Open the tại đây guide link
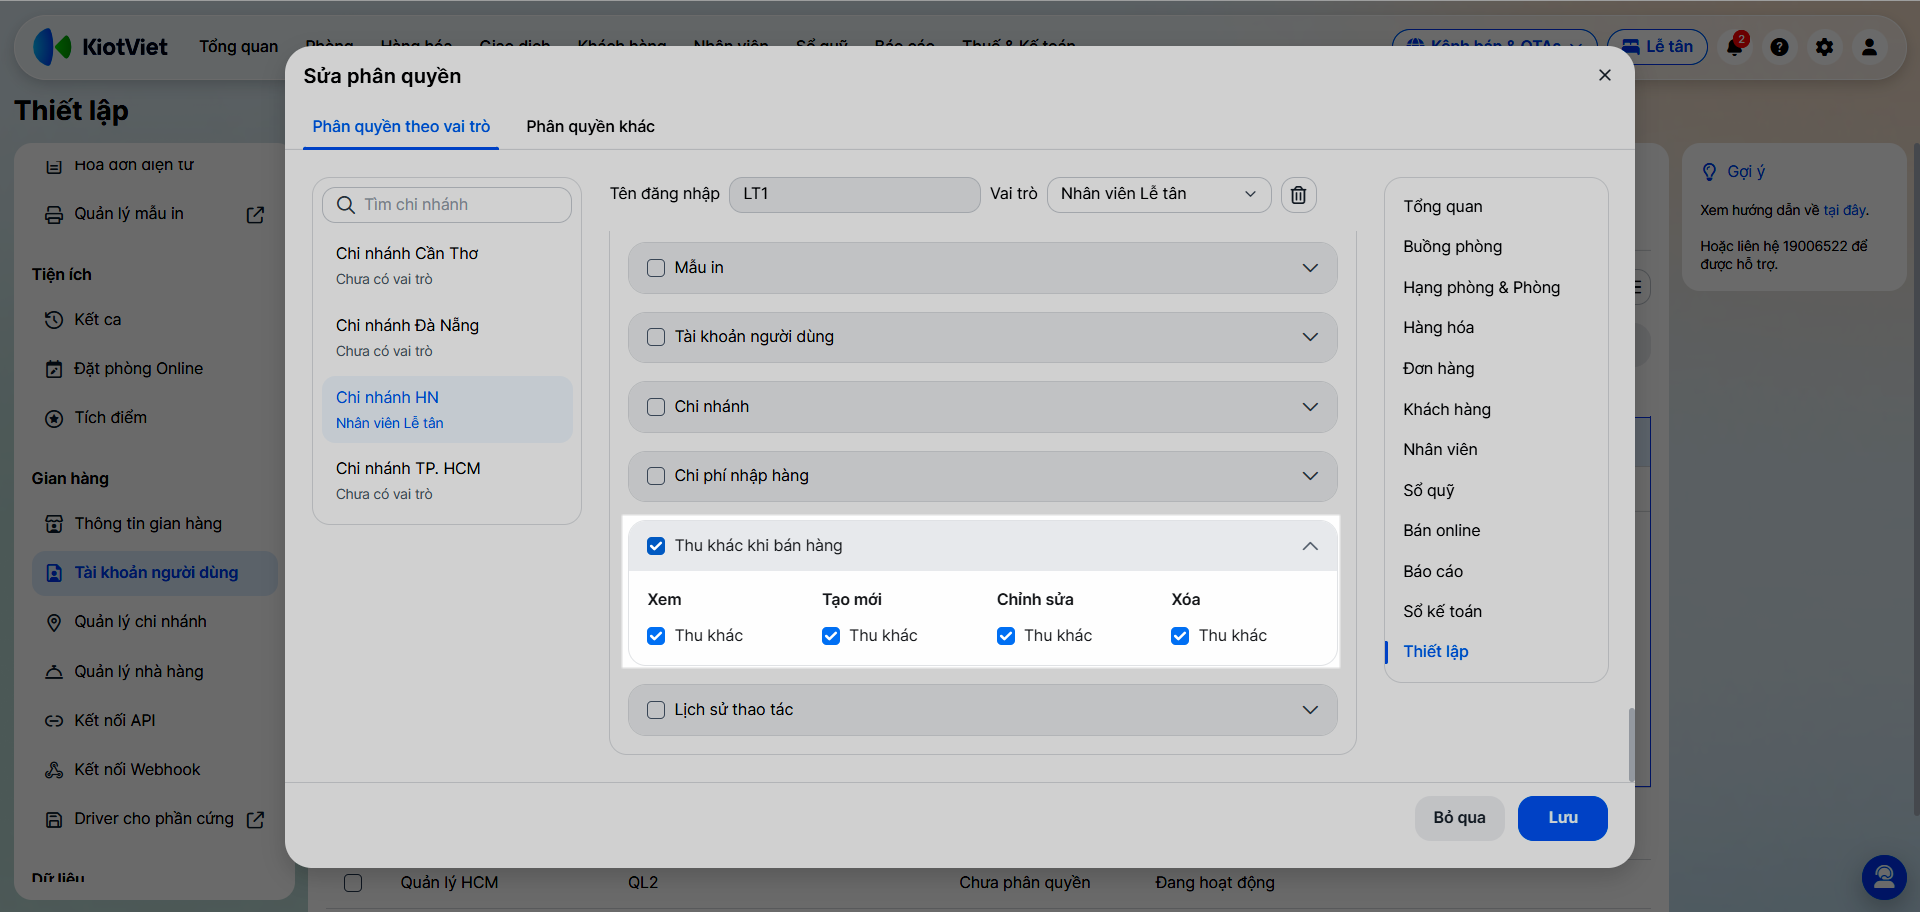 pos(1844,211)
